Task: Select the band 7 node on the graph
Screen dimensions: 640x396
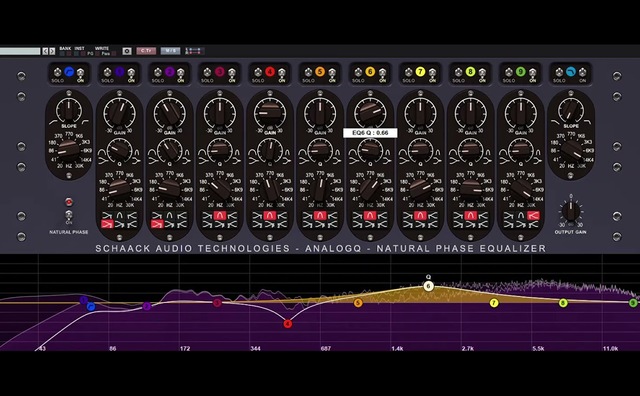Action: [x=494, y=303]
